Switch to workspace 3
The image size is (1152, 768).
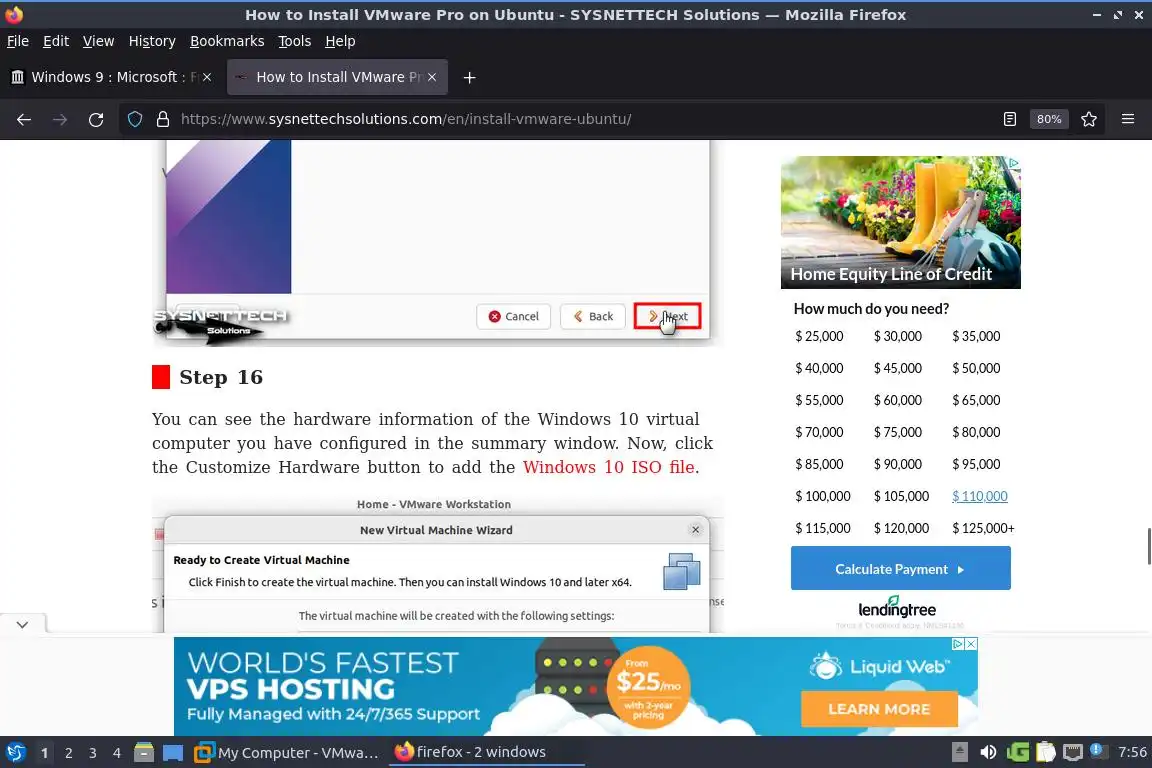pyautogui.click(x=93, y=753)
